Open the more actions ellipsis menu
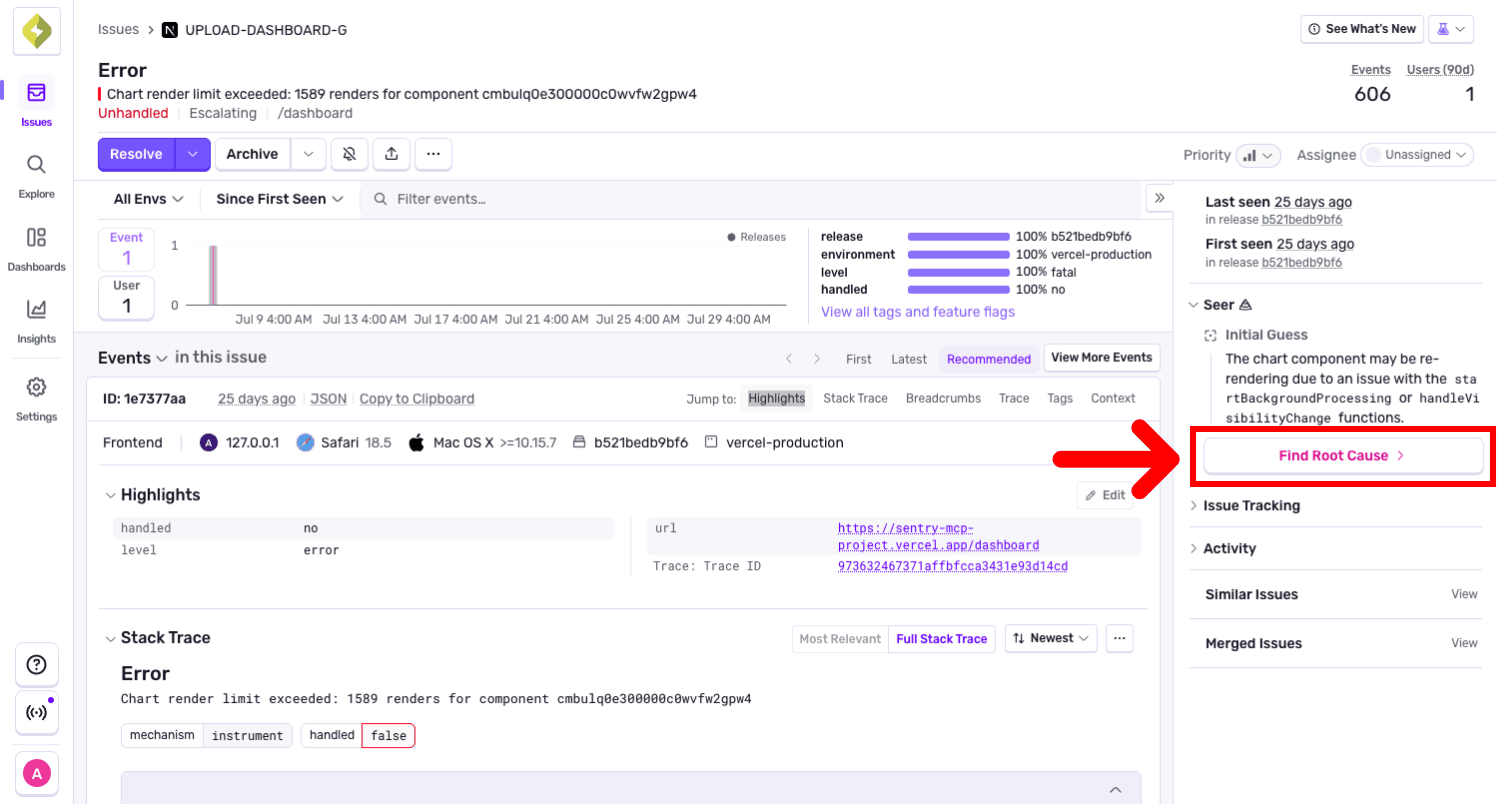 433,154
